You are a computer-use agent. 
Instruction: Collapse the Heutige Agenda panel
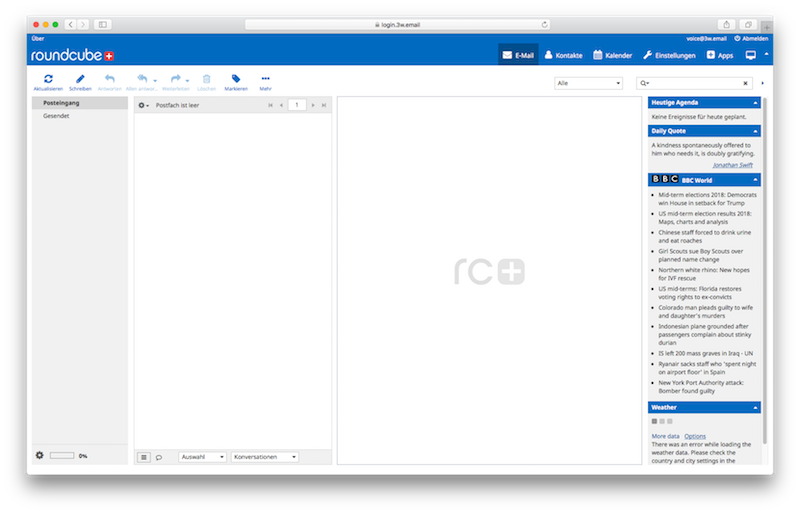(756, 102)
